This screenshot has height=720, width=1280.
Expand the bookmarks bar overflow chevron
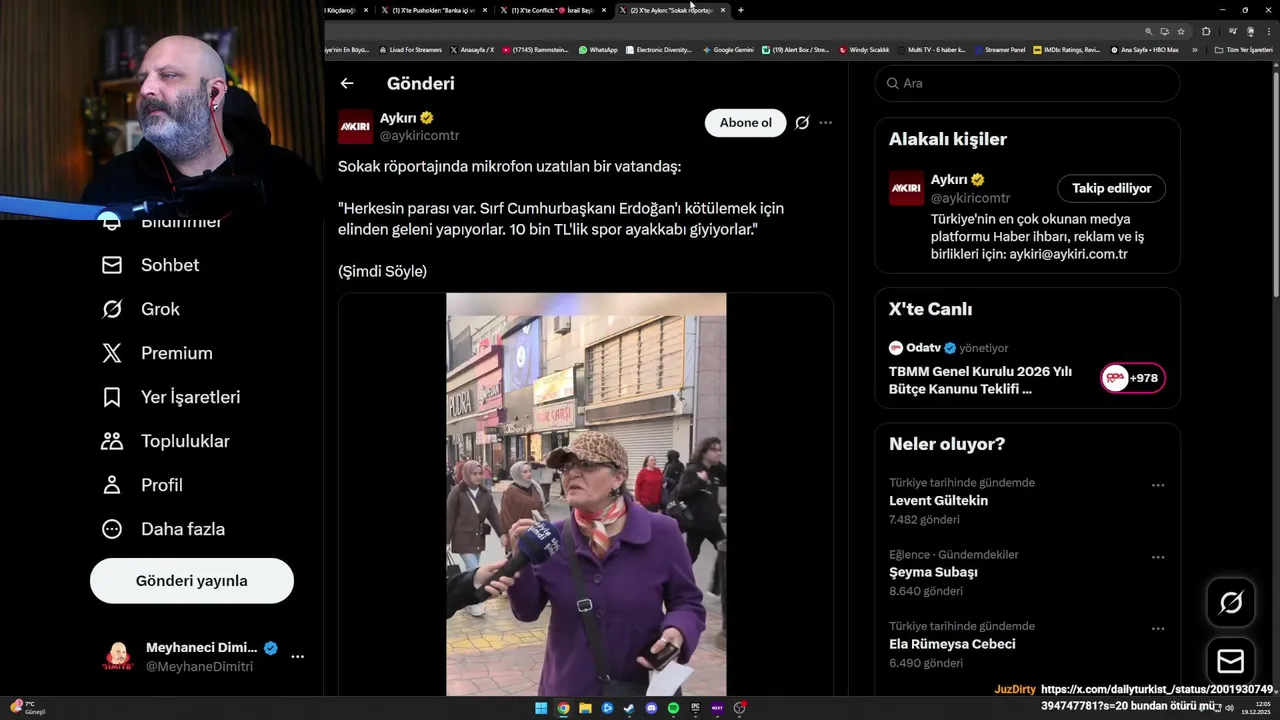pos(1194,49)
